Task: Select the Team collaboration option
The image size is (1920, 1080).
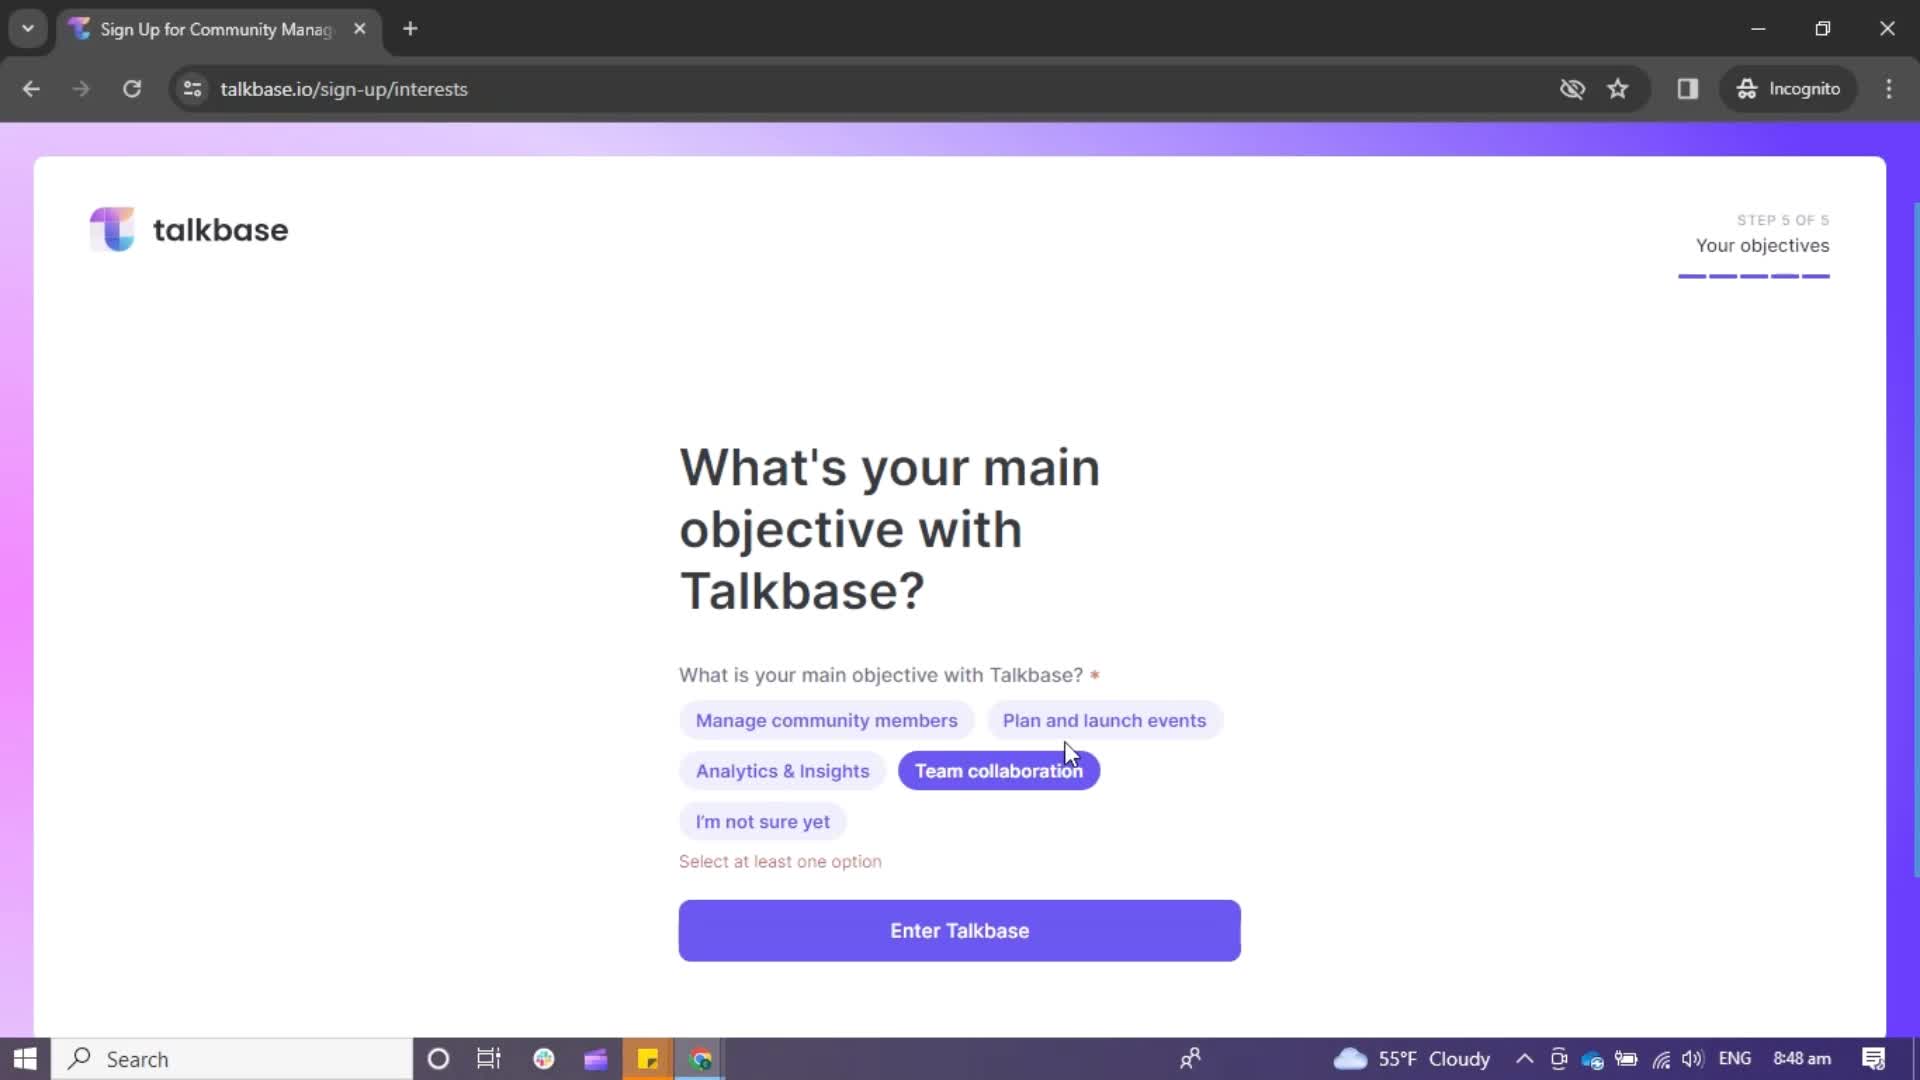Action: coord(998,770)
